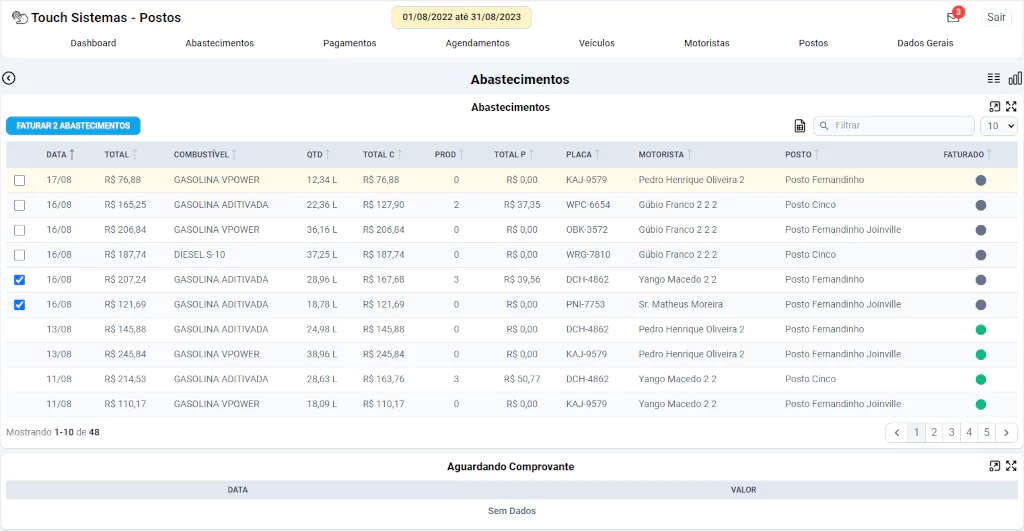Check the R$ 165,25 row checkbox
The width and height of the screenshot is (1024, 531).
(20, 205)
